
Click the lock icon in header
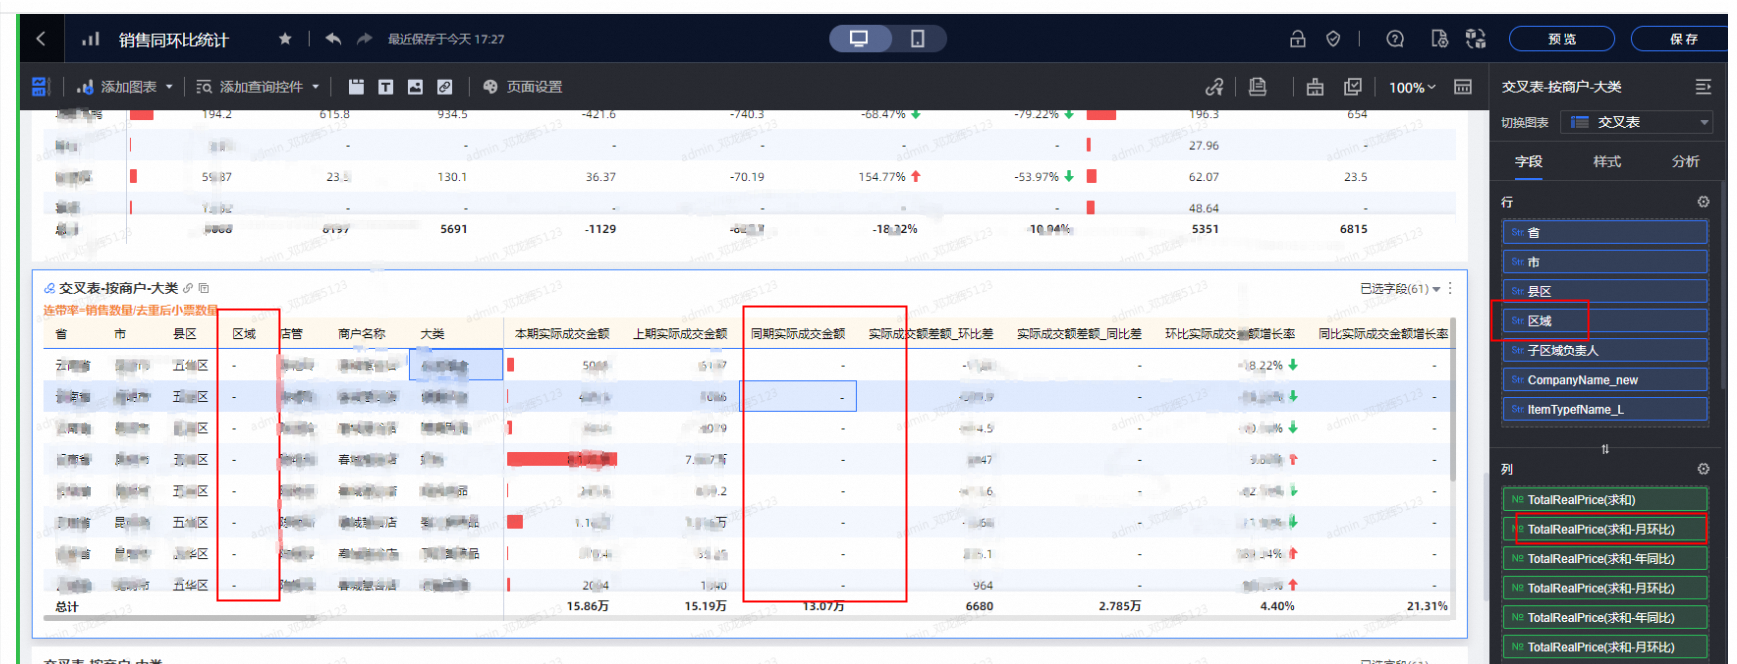pos(1297,39)
